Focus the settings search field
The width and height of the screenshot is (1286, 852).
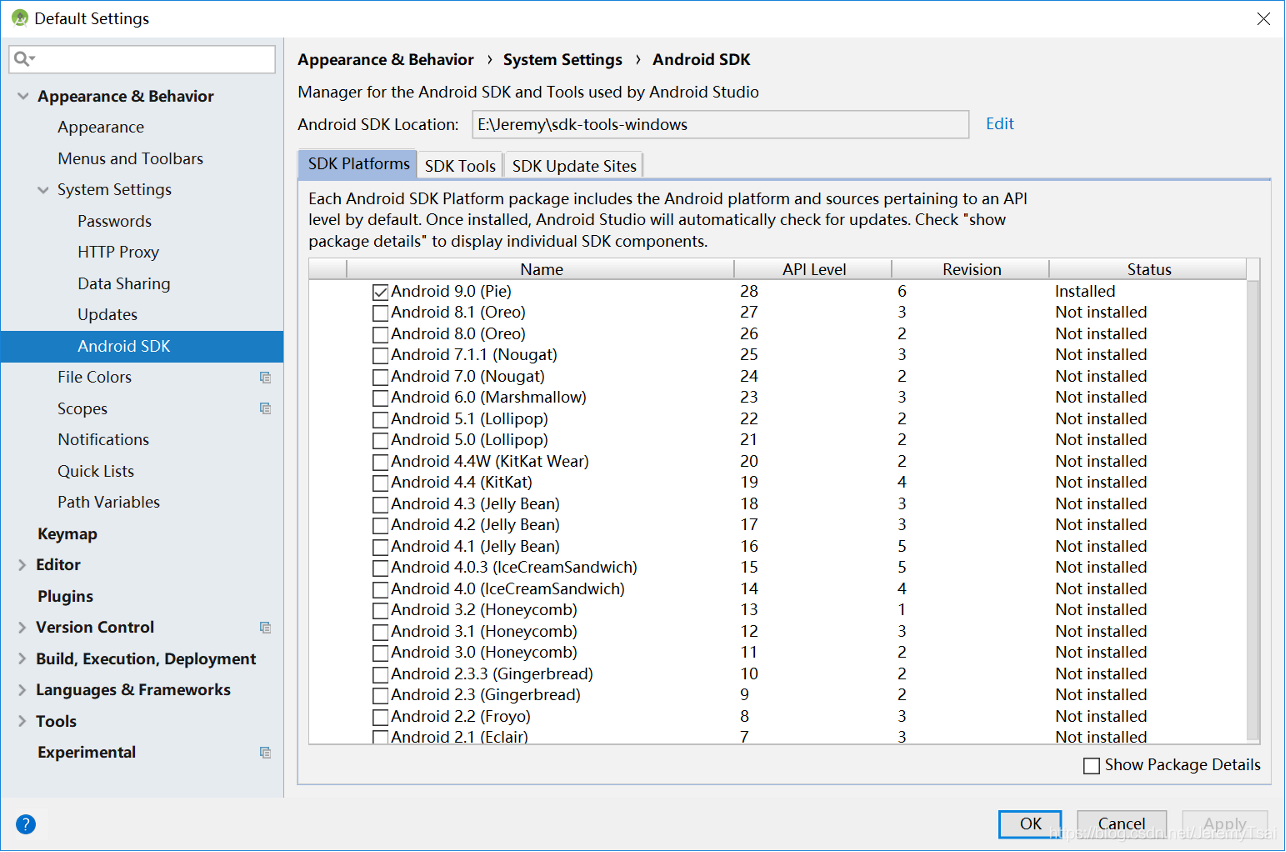(x=142, y=60)
